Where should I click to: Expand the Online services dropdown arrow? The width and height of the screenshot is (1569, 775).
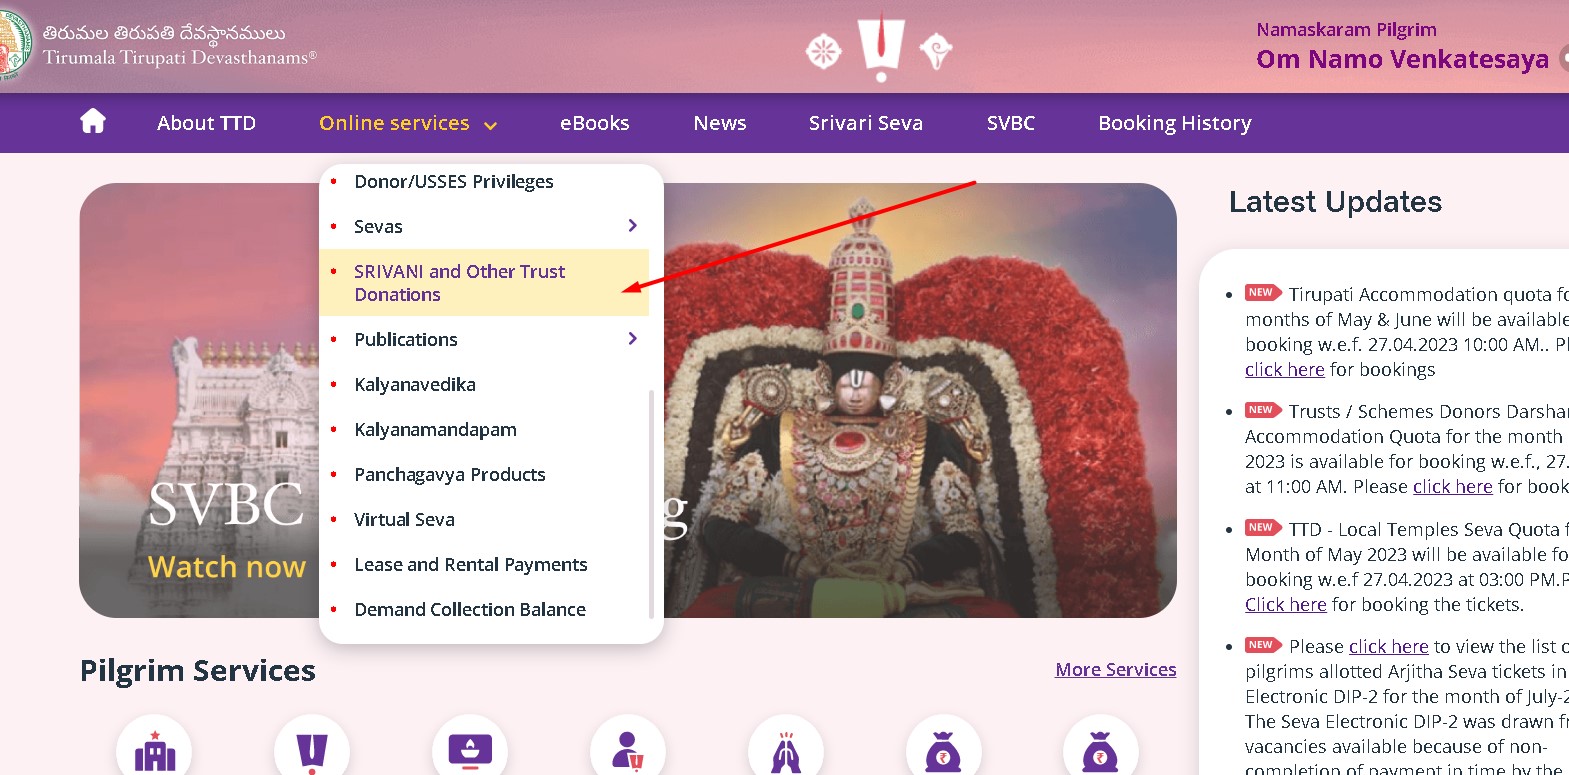[490, 126]
